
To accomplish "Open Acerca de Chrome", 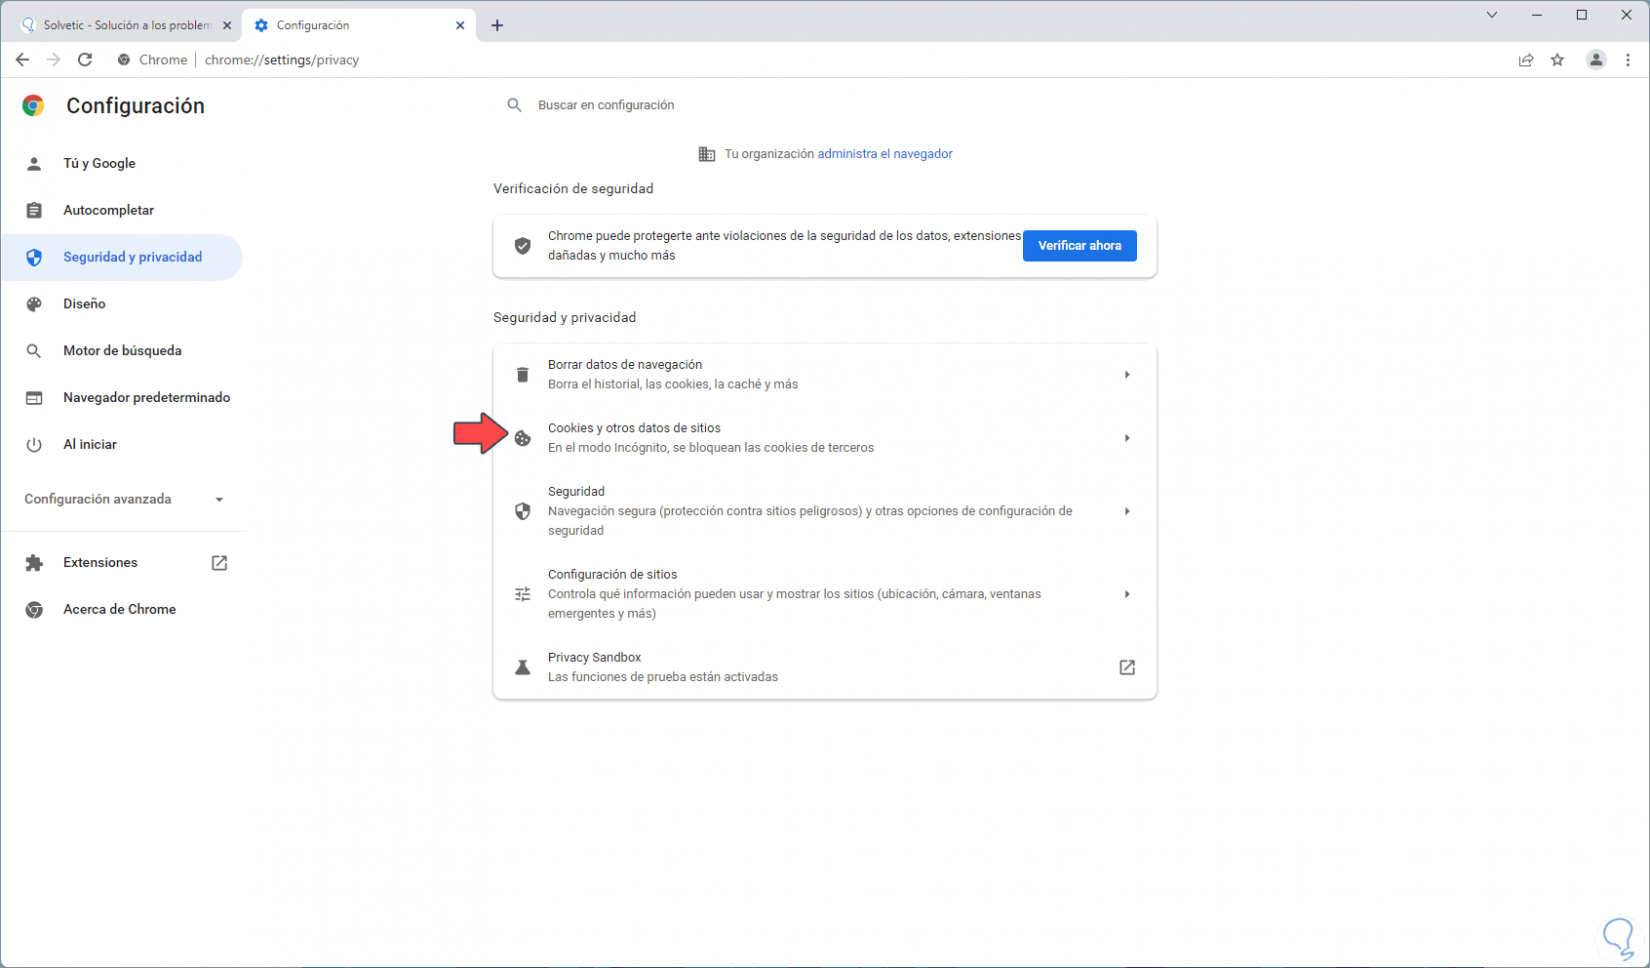I will [122, 610].
